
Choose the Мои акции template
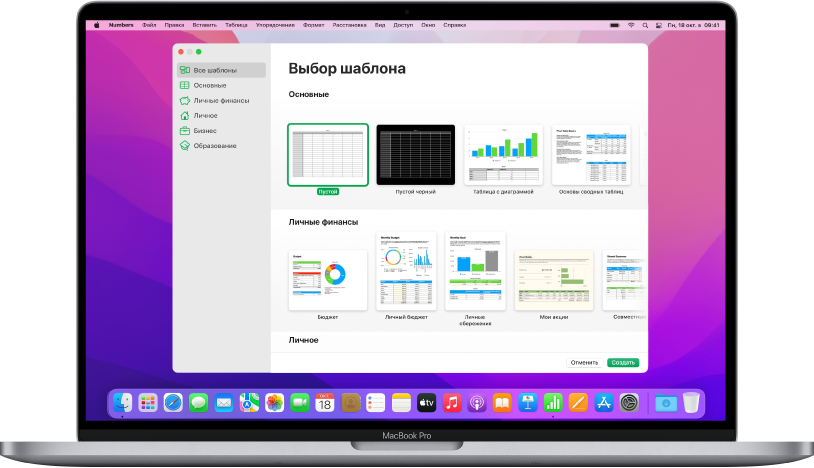tap(553, 280)
